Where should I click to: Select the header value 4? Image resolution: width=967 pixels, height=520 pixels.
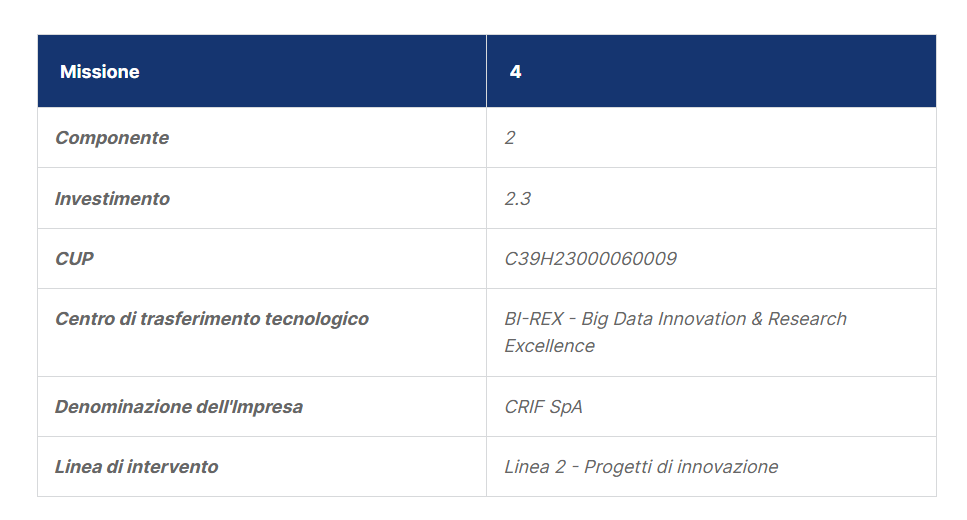coord(516,72)
